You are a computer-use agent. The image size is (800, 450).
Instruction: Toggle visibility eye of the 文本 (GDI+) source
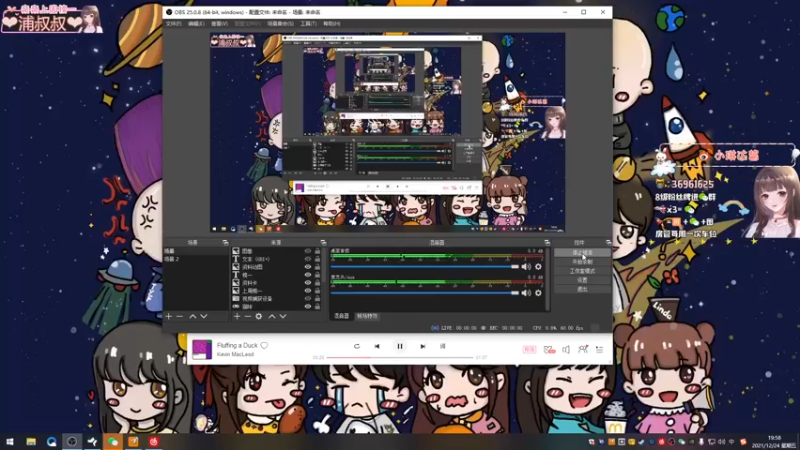pos(308,259)
